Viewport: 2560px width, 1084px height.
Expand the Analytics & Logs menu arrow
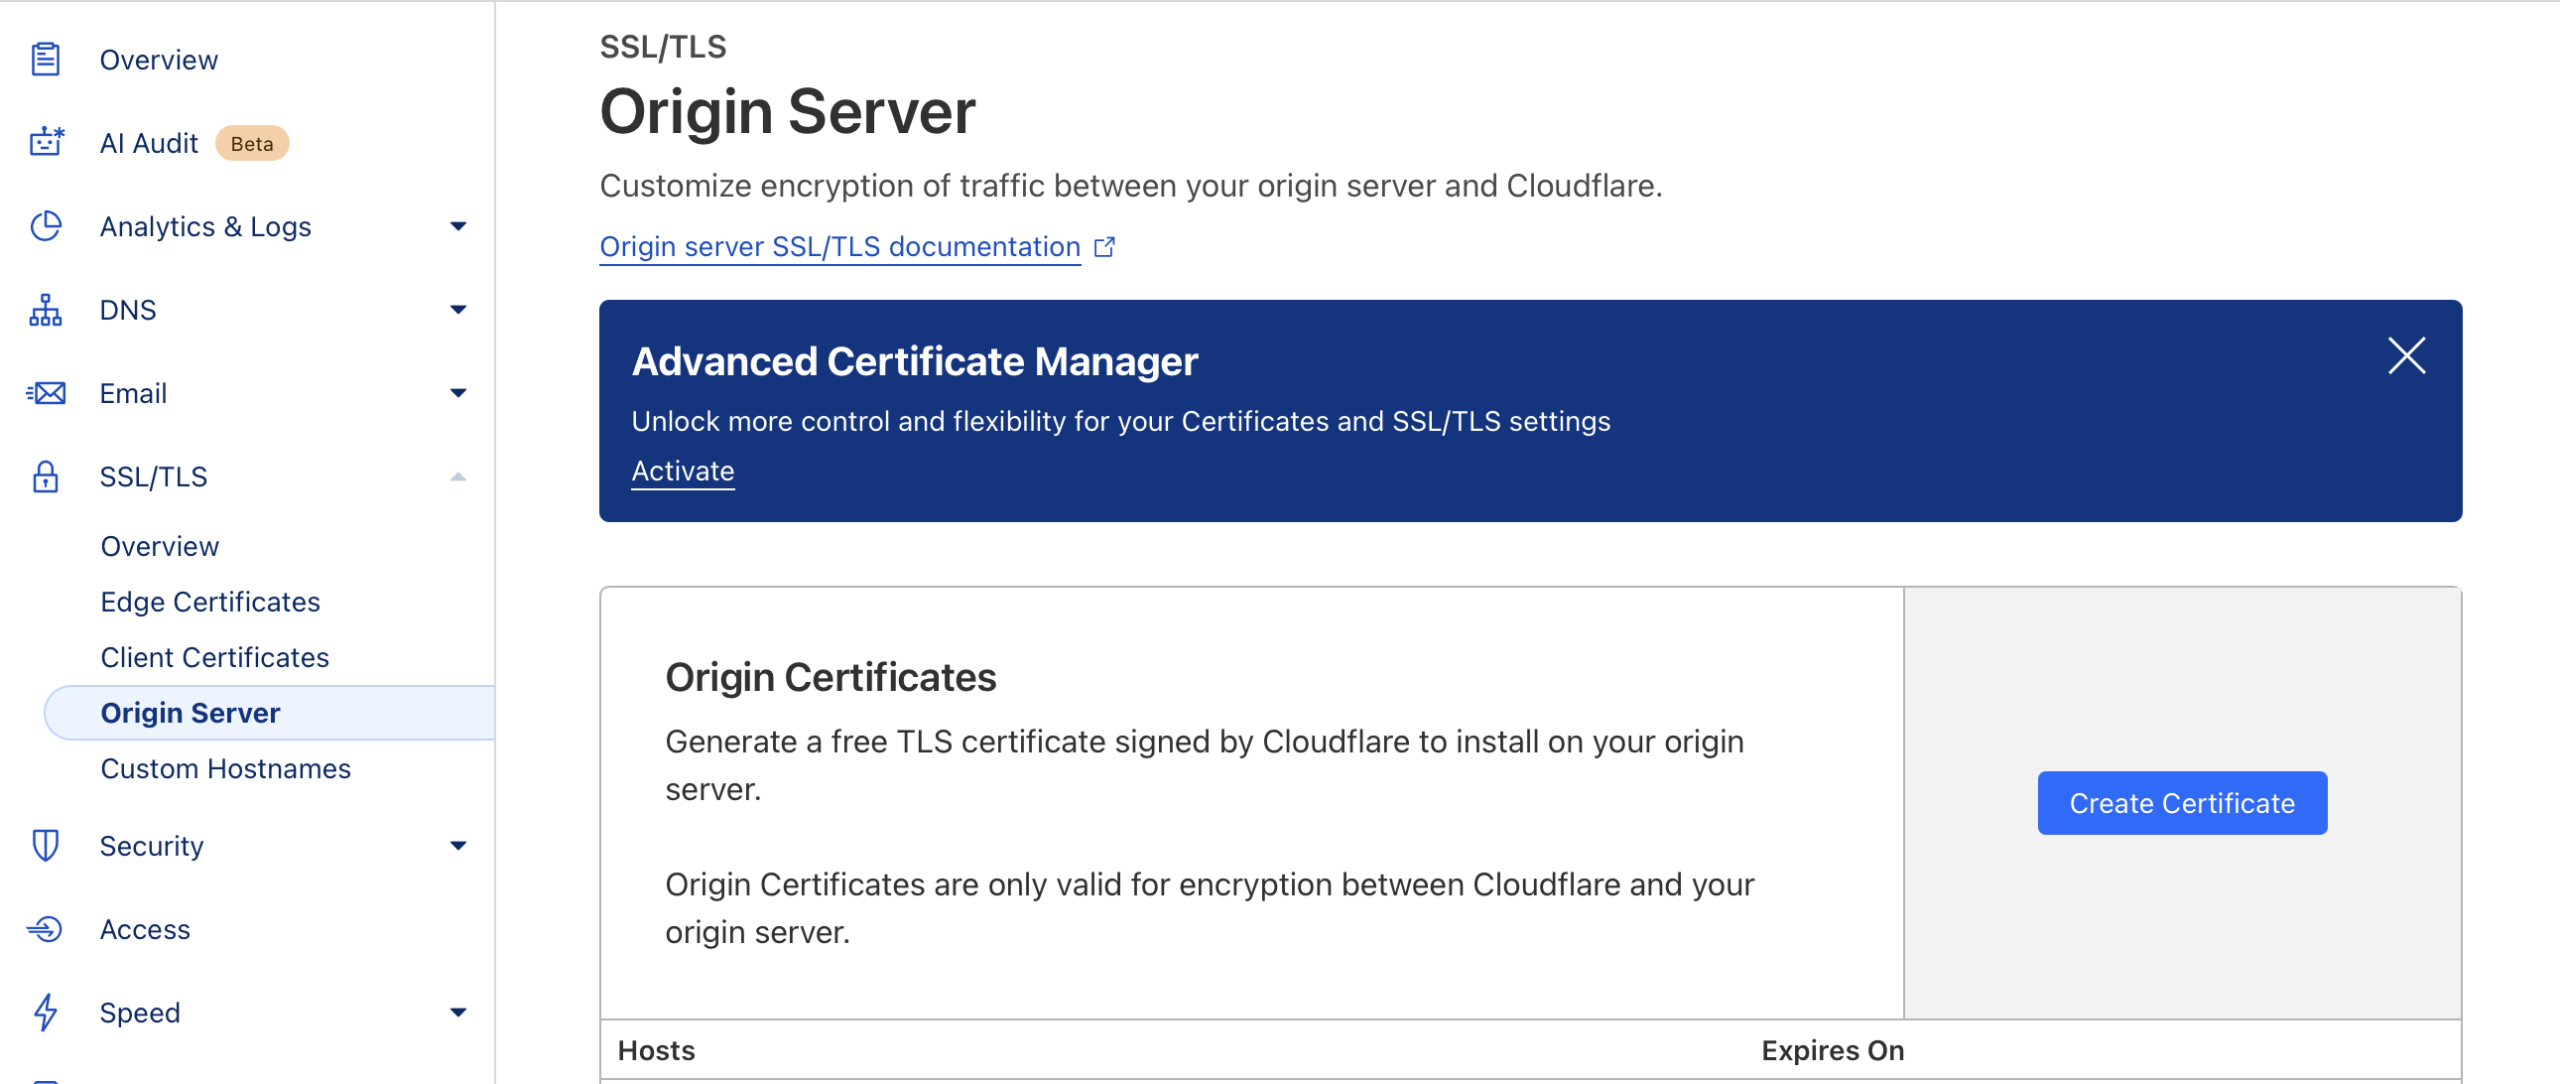point(458,227)
